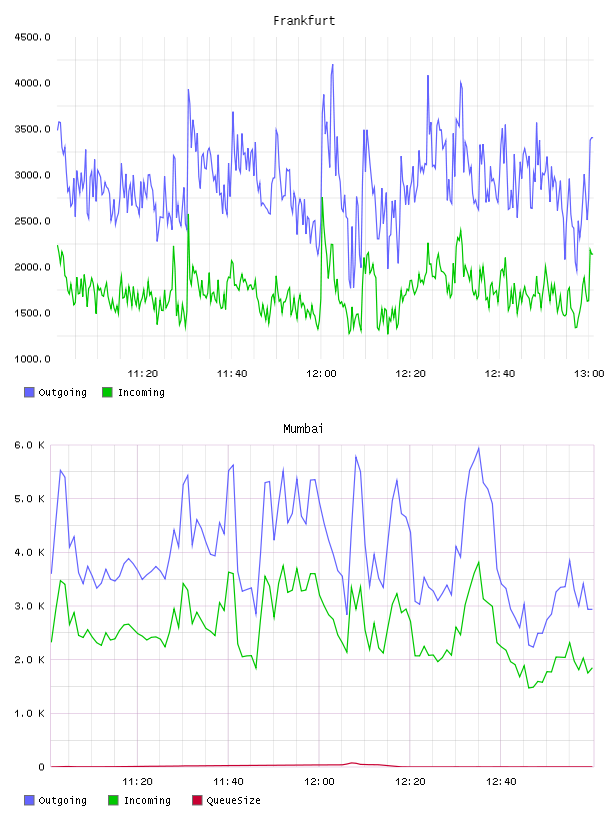Click the 4500.0 y-axis label in Frankfurt
Viewport: 608px width, 816px height.
pos(32,37)
